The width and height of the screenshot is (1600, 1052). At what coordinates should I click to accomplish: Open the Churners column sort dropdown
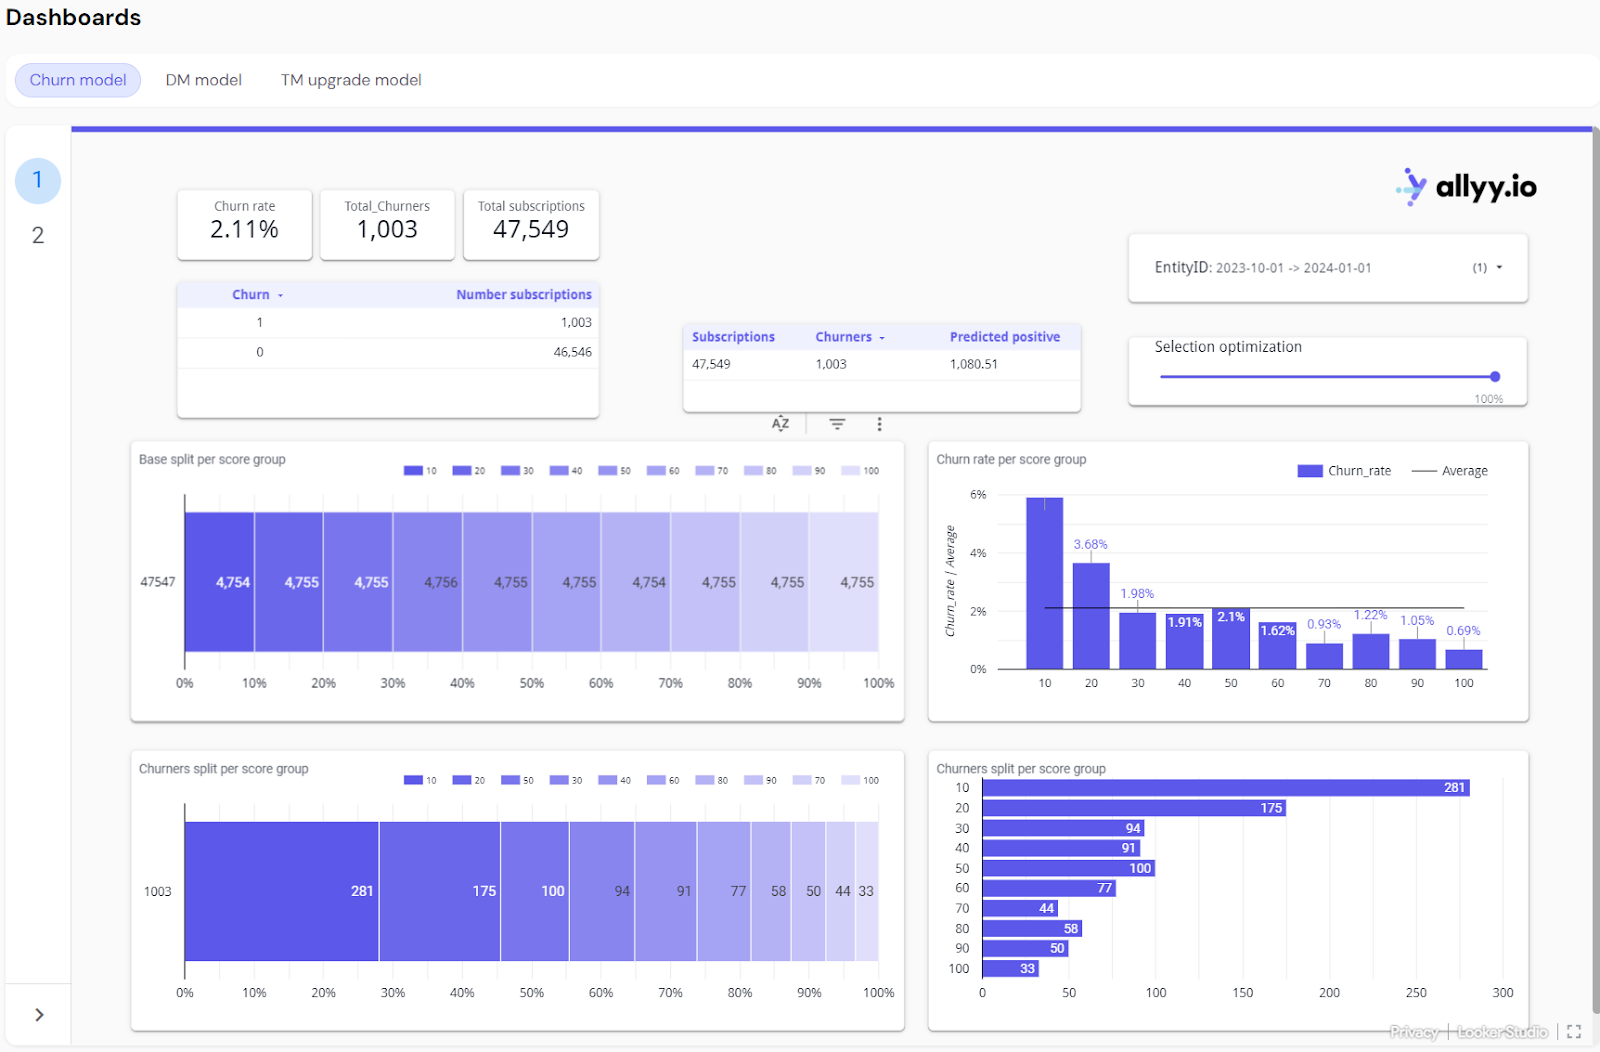click(884, 337)
